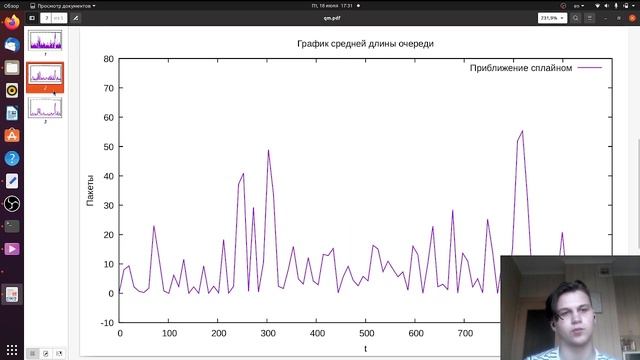Close the document viewer window
640x360 pixels.
pos(632,18)
